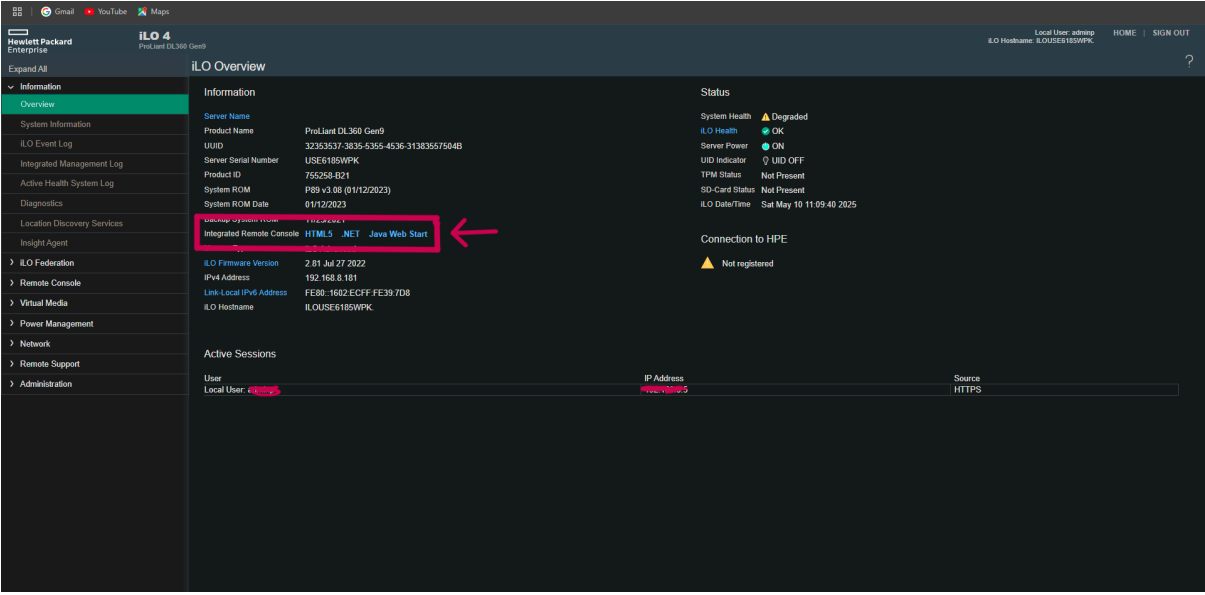Click the iLO Overview page title
The height and width of the screenshot is (595, 1205).
pos(229,66)
